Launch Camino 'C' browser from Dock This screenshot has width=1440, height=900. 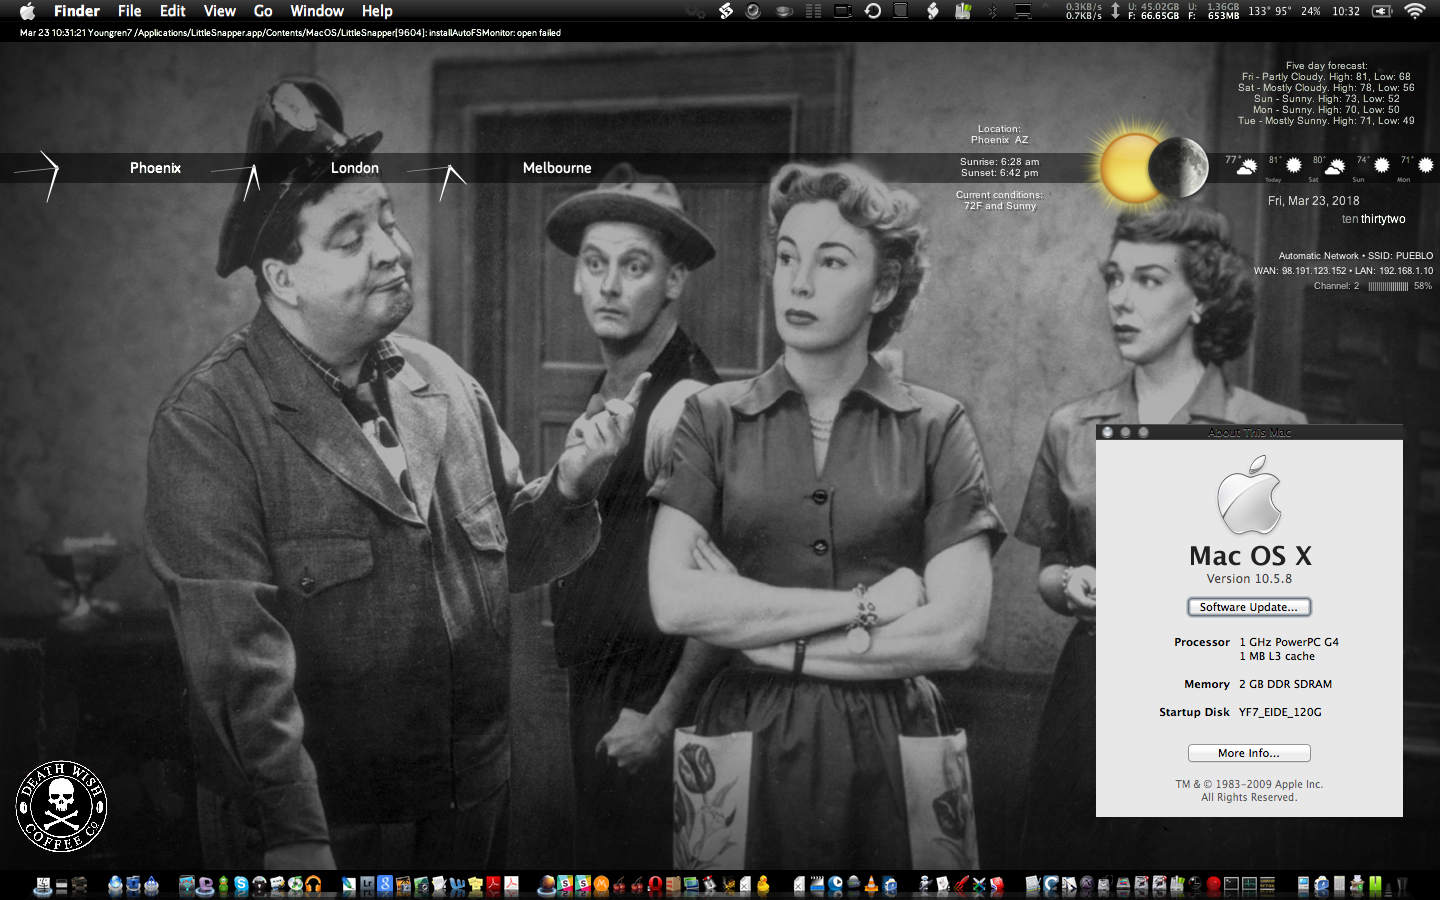point(1050,885)
